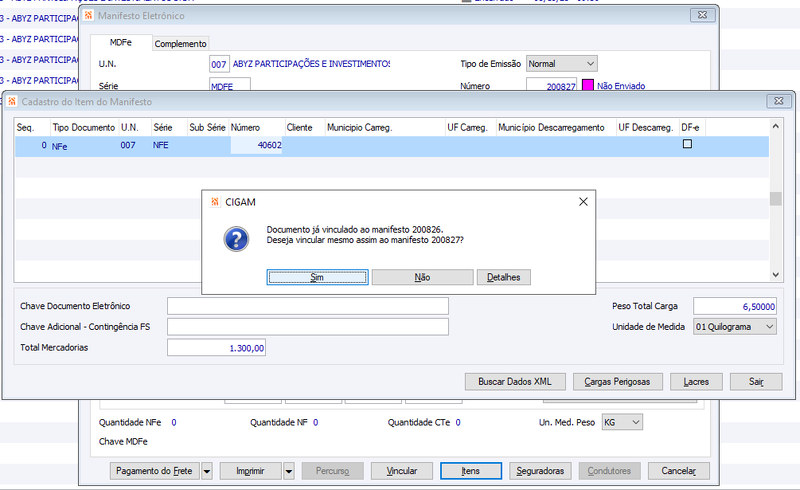Click the ABYZ PARTICIPAÇÕES E INVESTIMENTOS text
The image size is (800, 490).
(x=311, y=64)
